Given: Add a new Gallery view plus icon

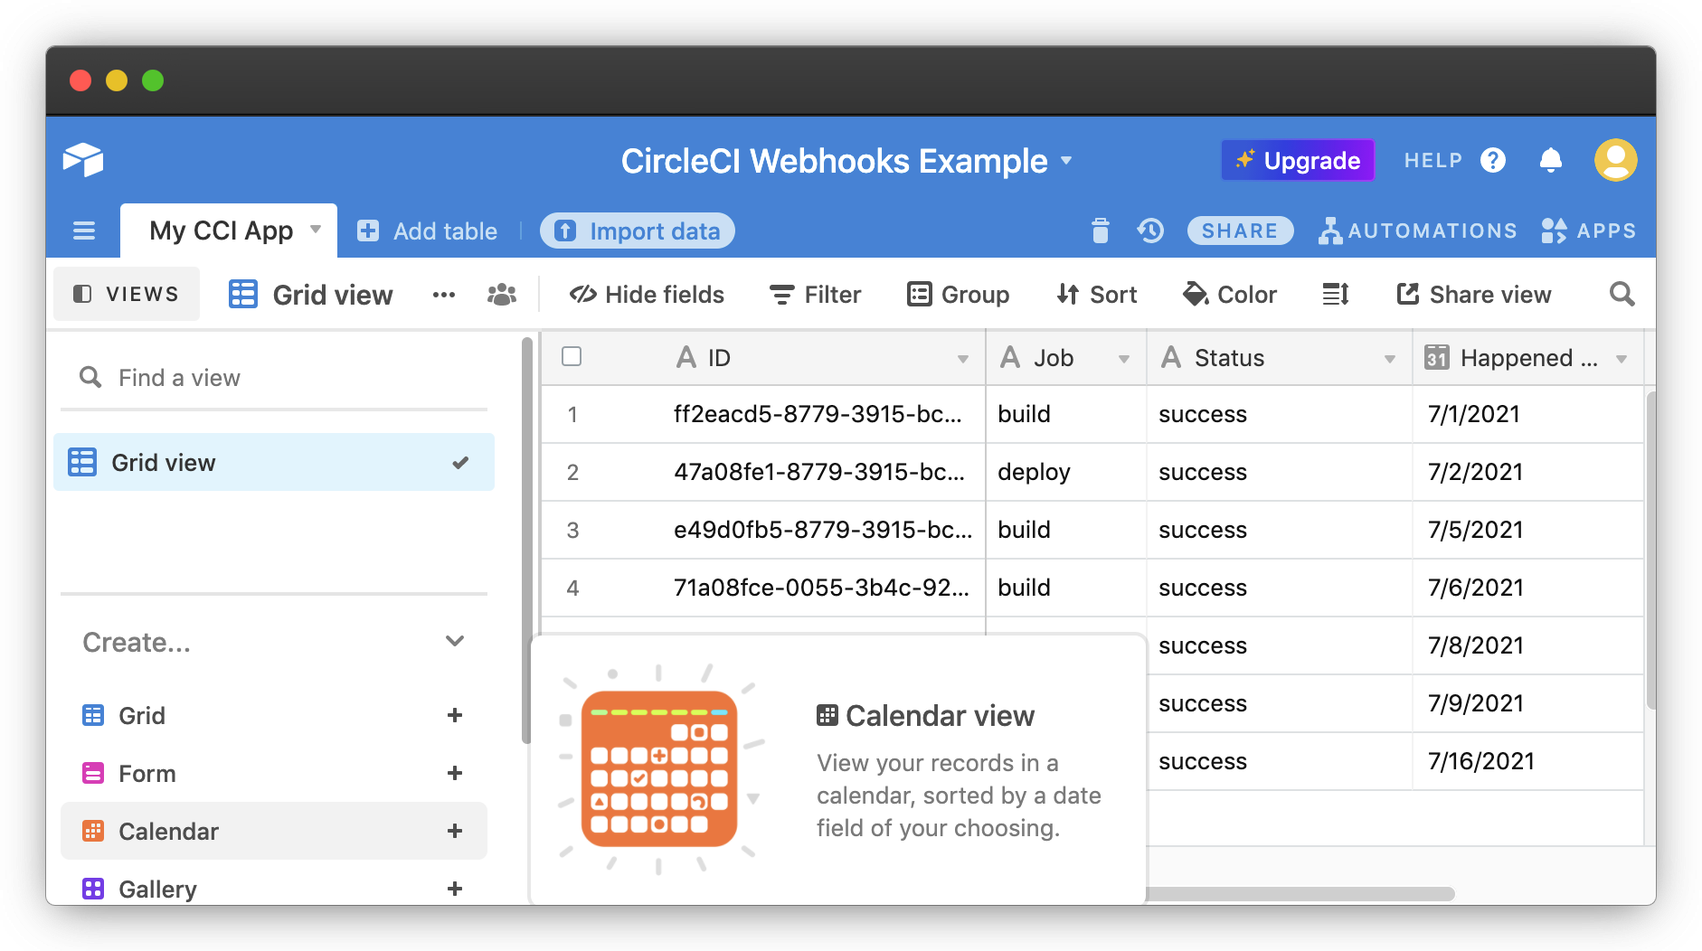Looking at the screenshot, I should click(x=455, y=889).
